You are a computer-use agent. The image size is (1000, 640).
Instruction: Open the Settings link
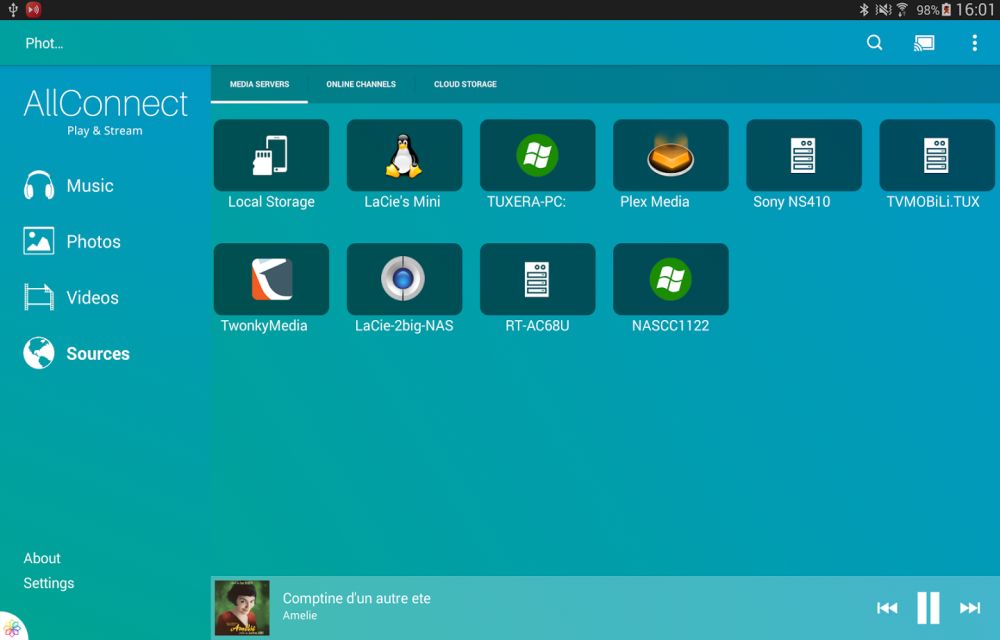(49, 583)
